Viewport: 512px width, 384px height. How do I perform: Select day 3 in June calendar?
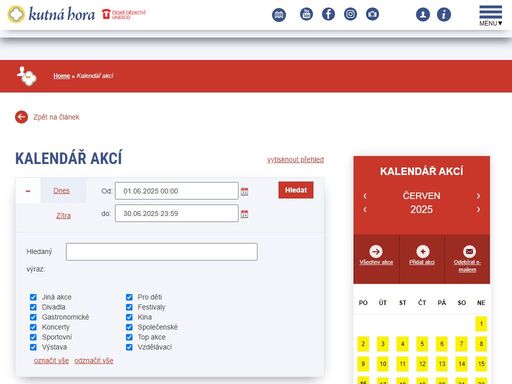point(383,344)
